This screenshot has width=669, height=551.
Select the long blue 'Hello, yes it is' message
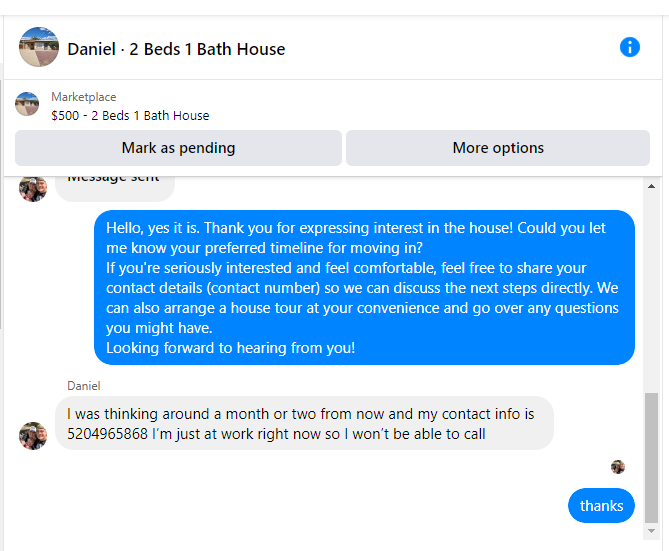coord(364,288)
